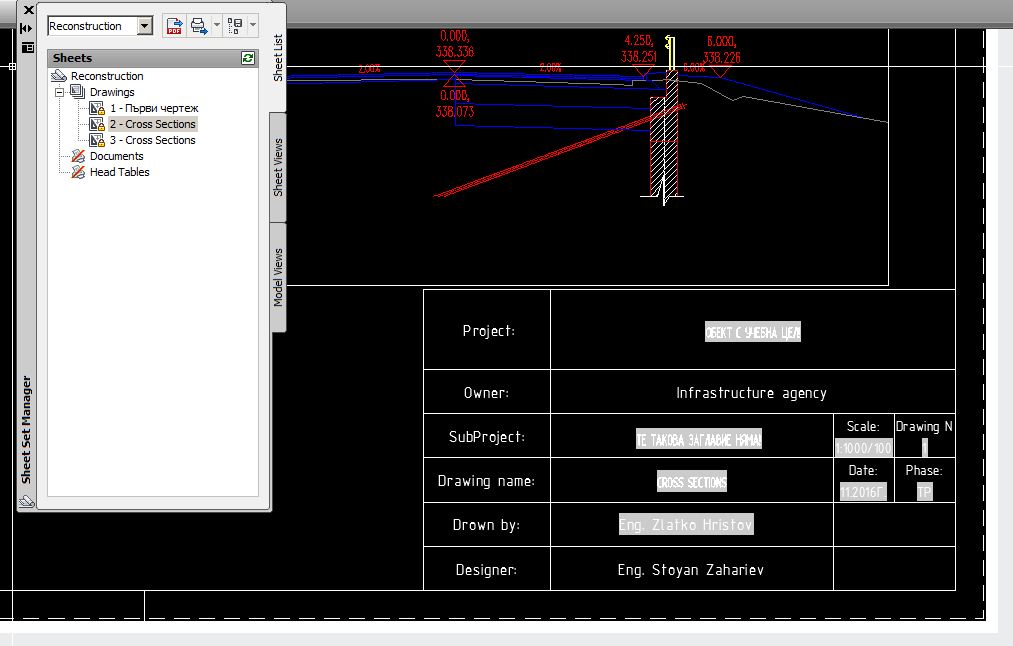Click the lock icon on sheet 2
The image size is (1013, 646).
pyautogui.click(x=101, y=125)
